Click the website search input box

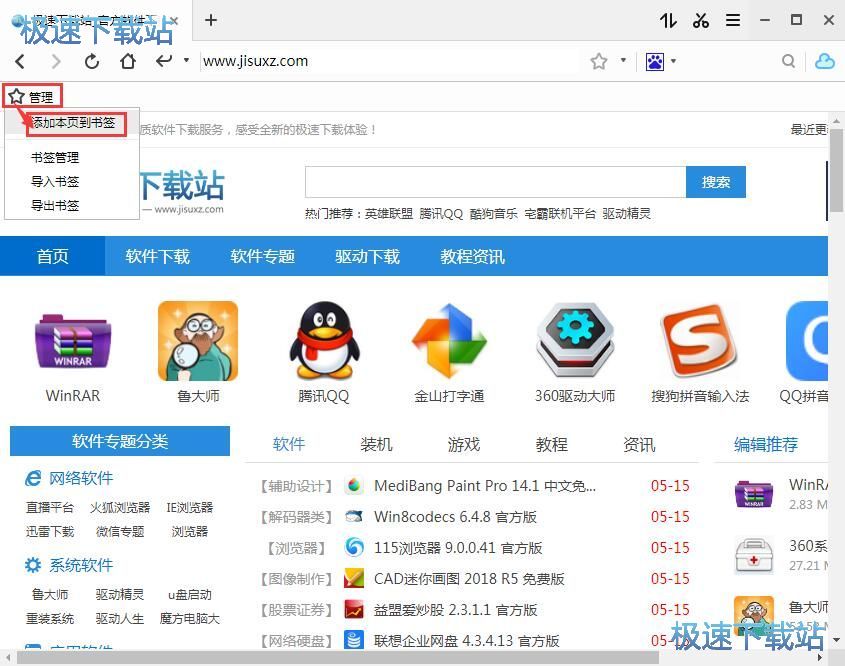point(495,182)
